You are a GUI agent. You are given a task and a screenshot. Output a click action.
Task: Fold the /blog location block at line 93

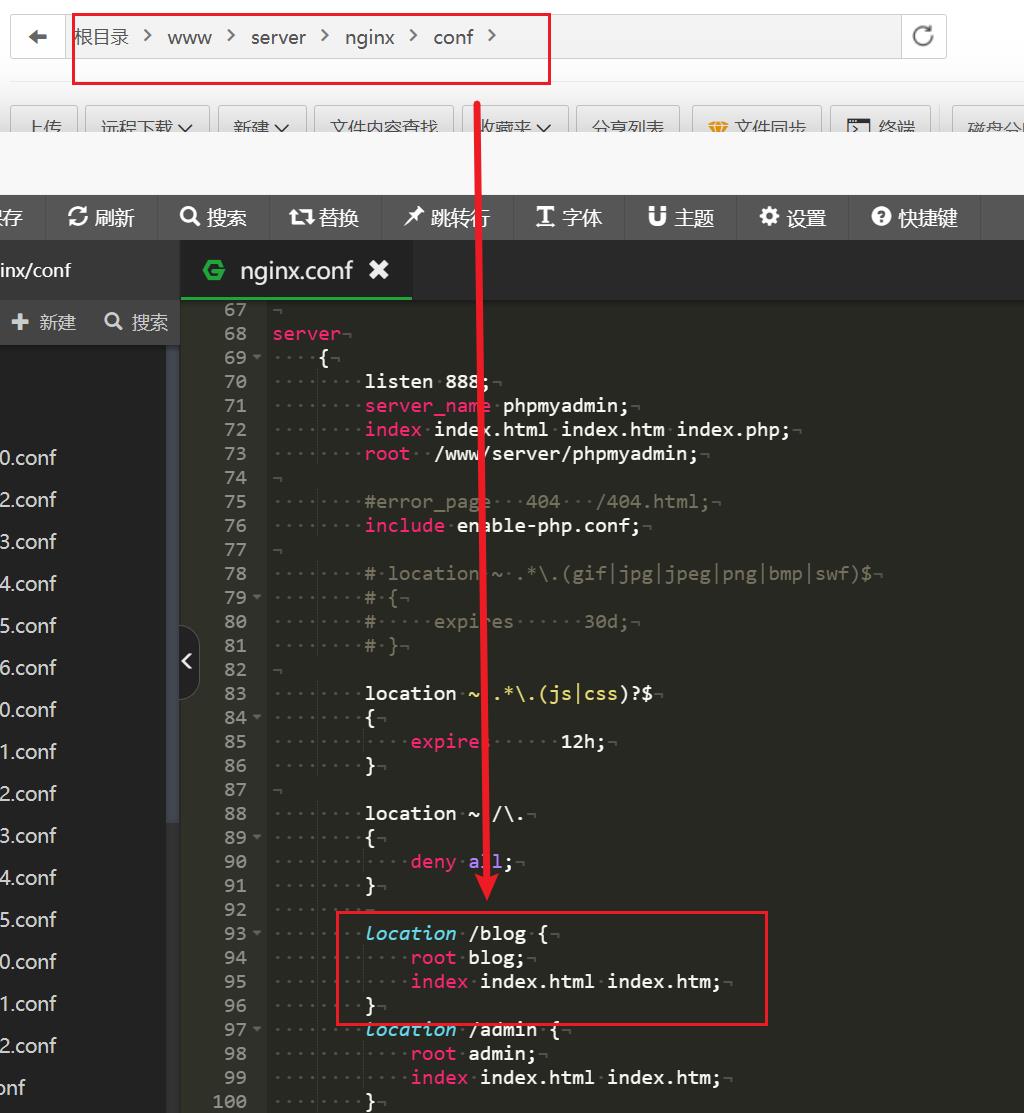(257, 933)
